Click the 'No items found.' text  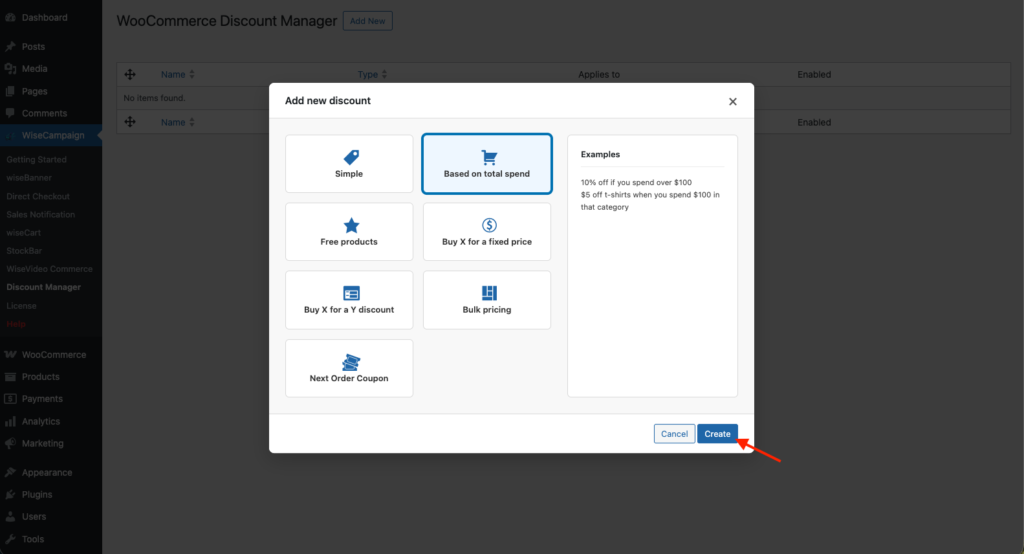click(x=155, y=98)
